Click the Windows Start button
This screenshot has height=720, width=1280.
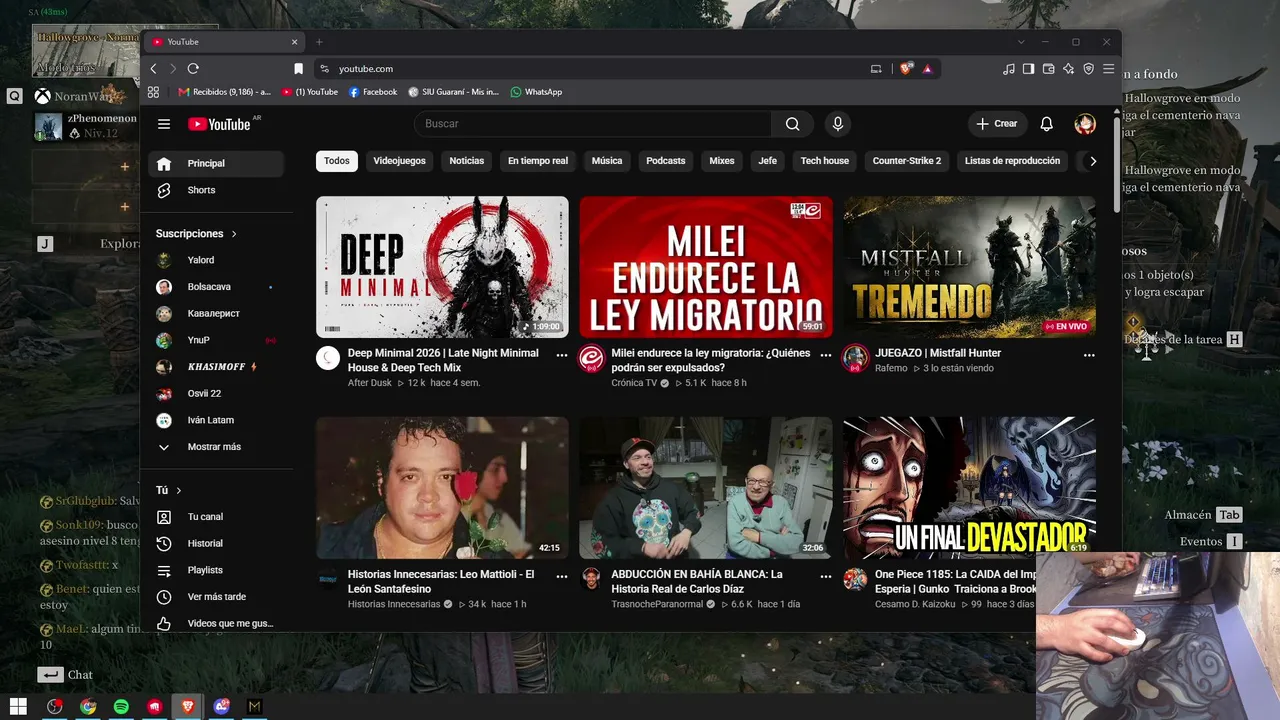click(x=18, y=706)
